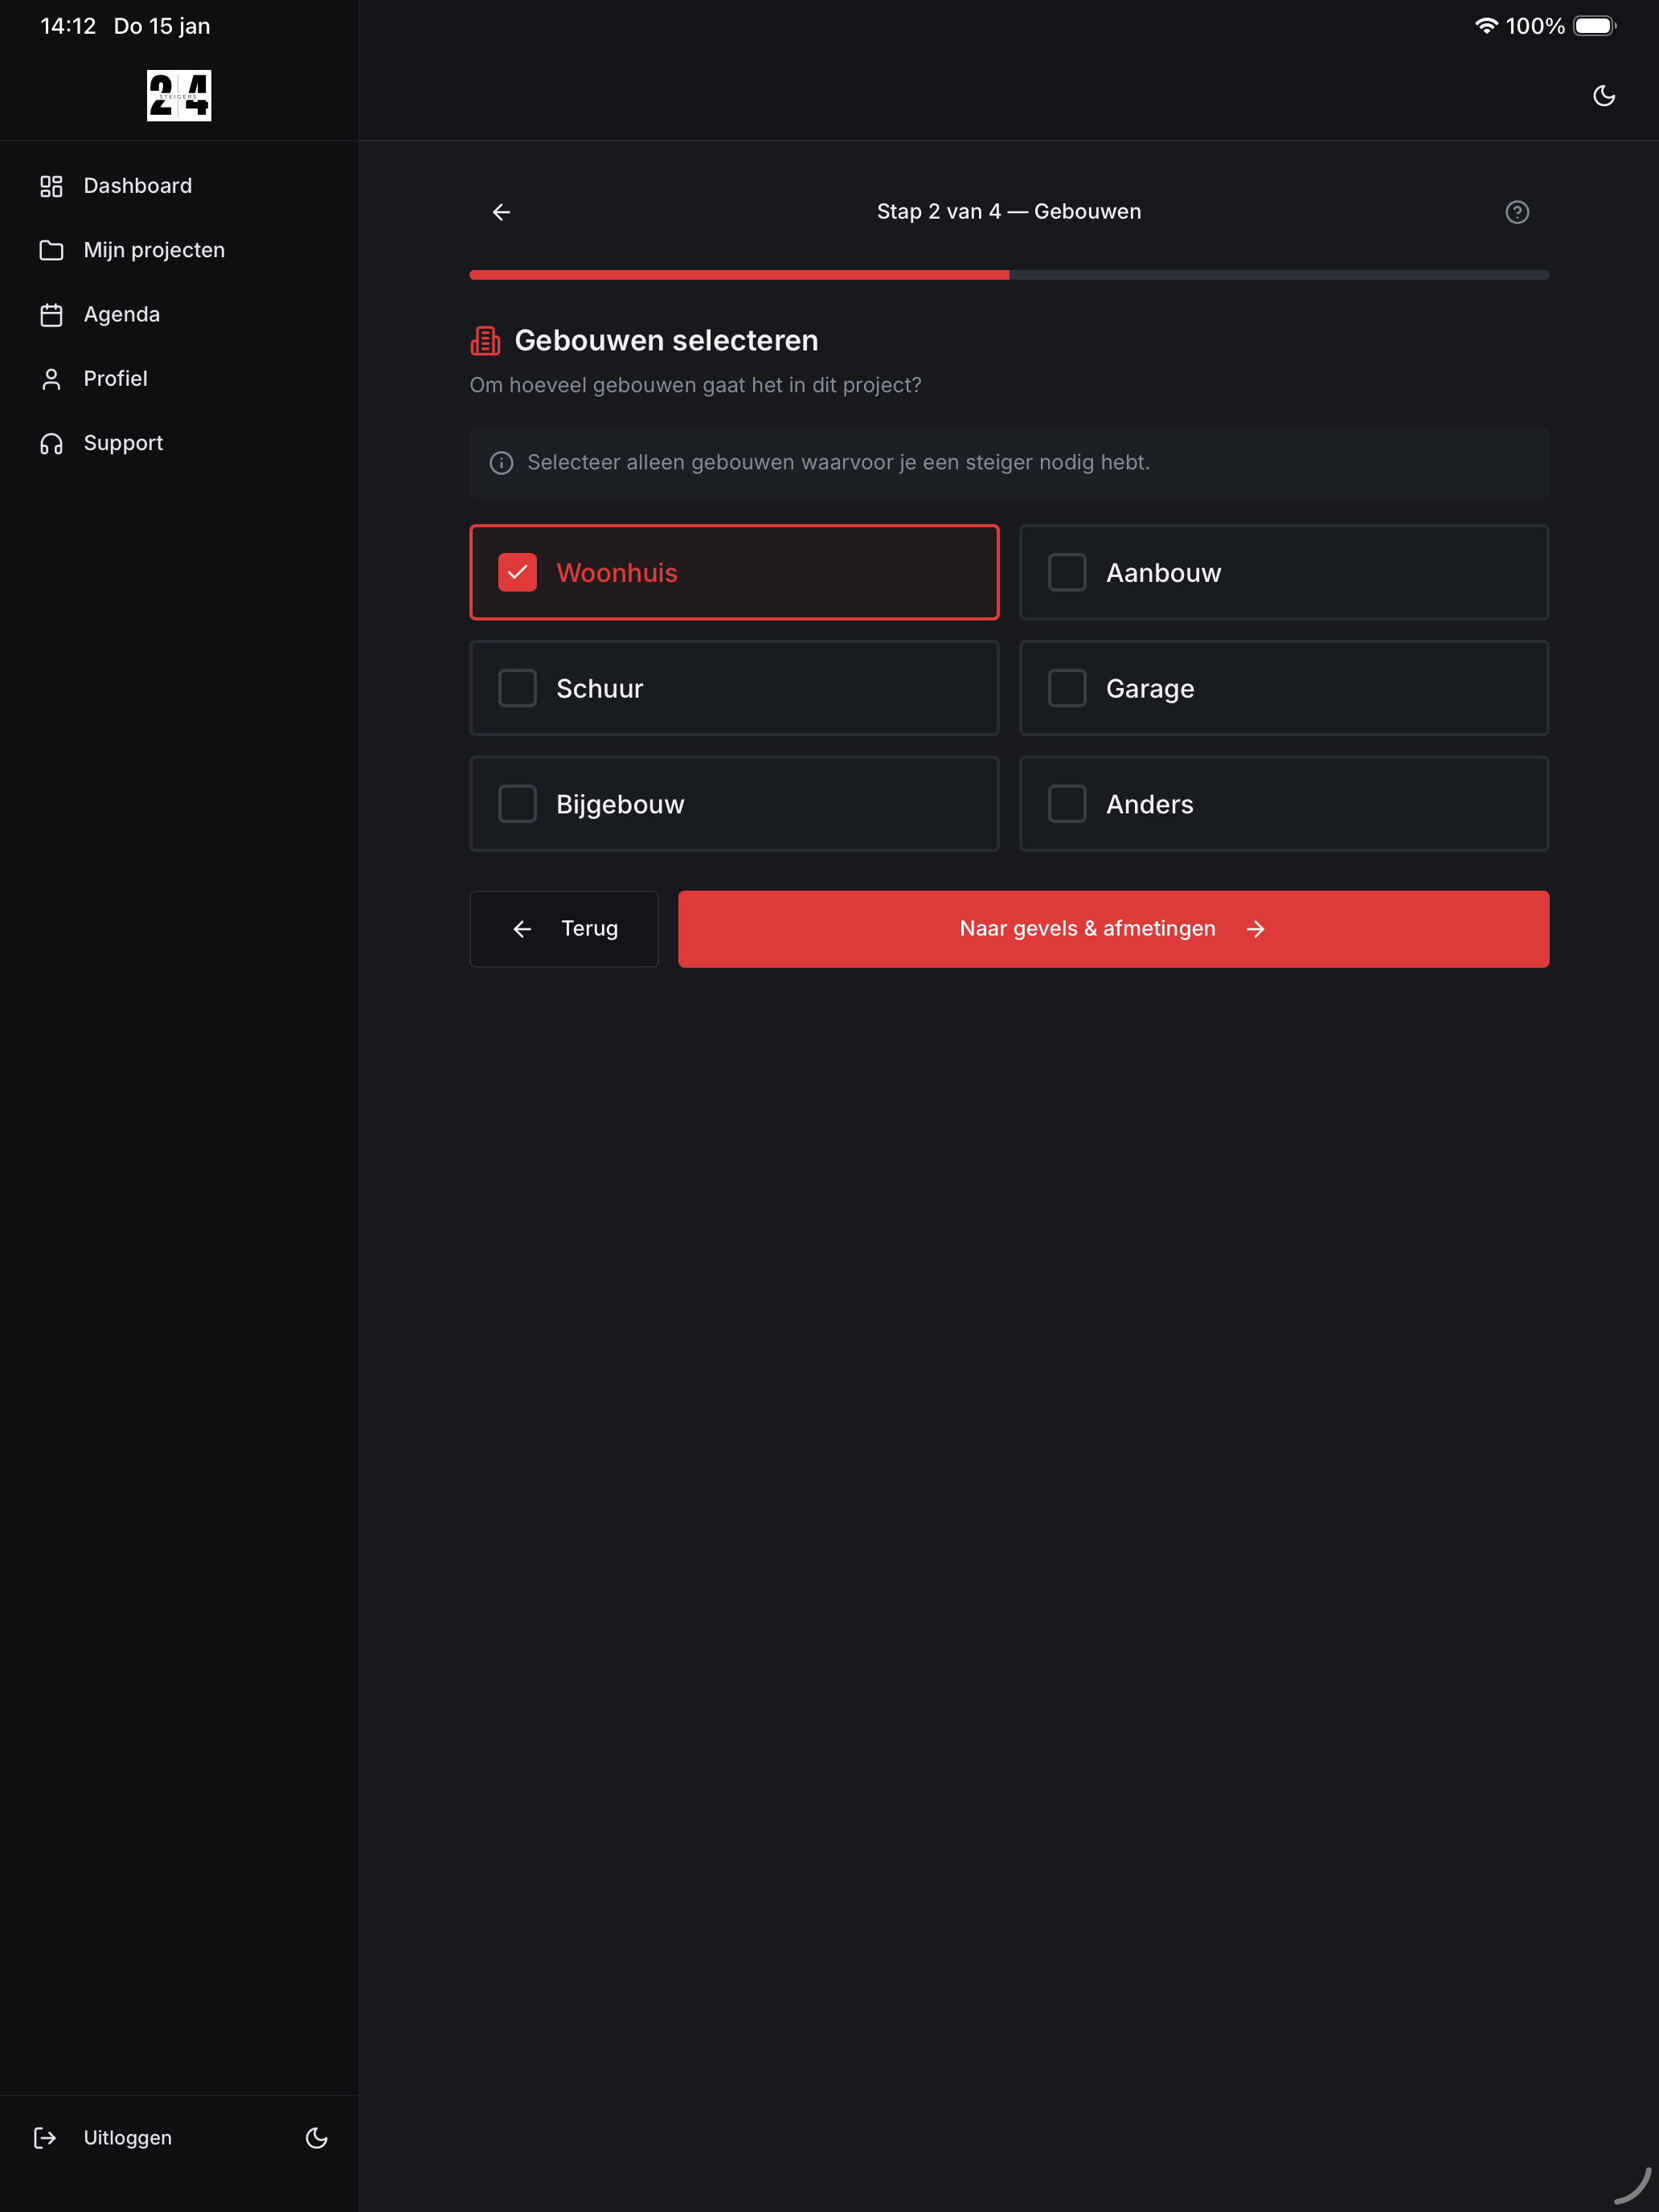The height and width of the screenshot is (2212, 1659).
Task: Click the 100% battery percentage
Action: click(1535, 26)
